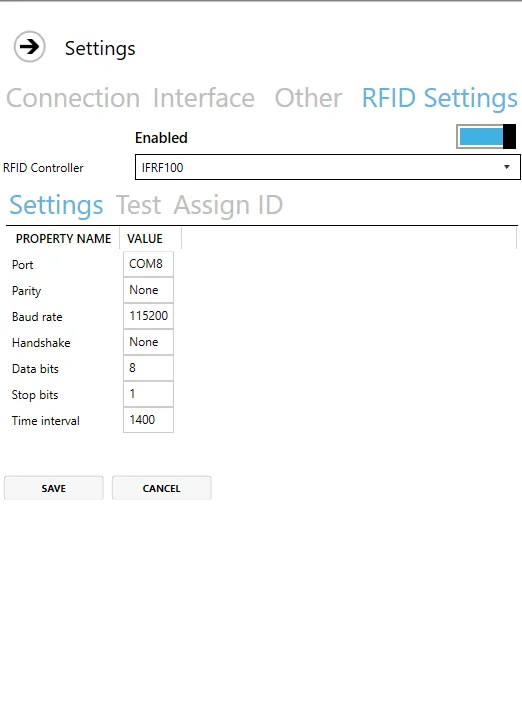This screenshot has width=522, height=701.
Task: Click the RFID Controller label
Action: (43, 168)
